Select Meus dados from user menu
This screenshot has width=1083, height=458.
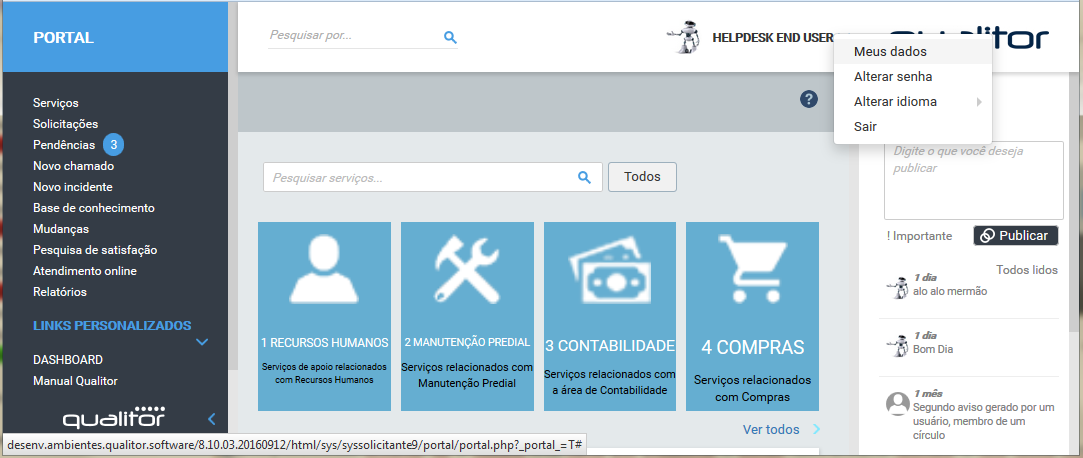pos(890,51)
